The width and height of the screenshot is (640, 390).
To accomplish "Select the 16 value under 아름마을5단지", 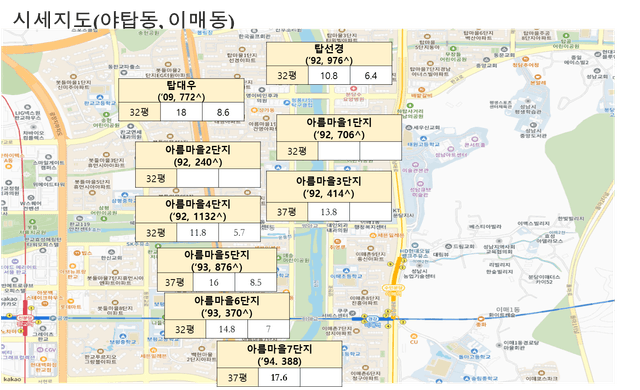I will 214,282.
